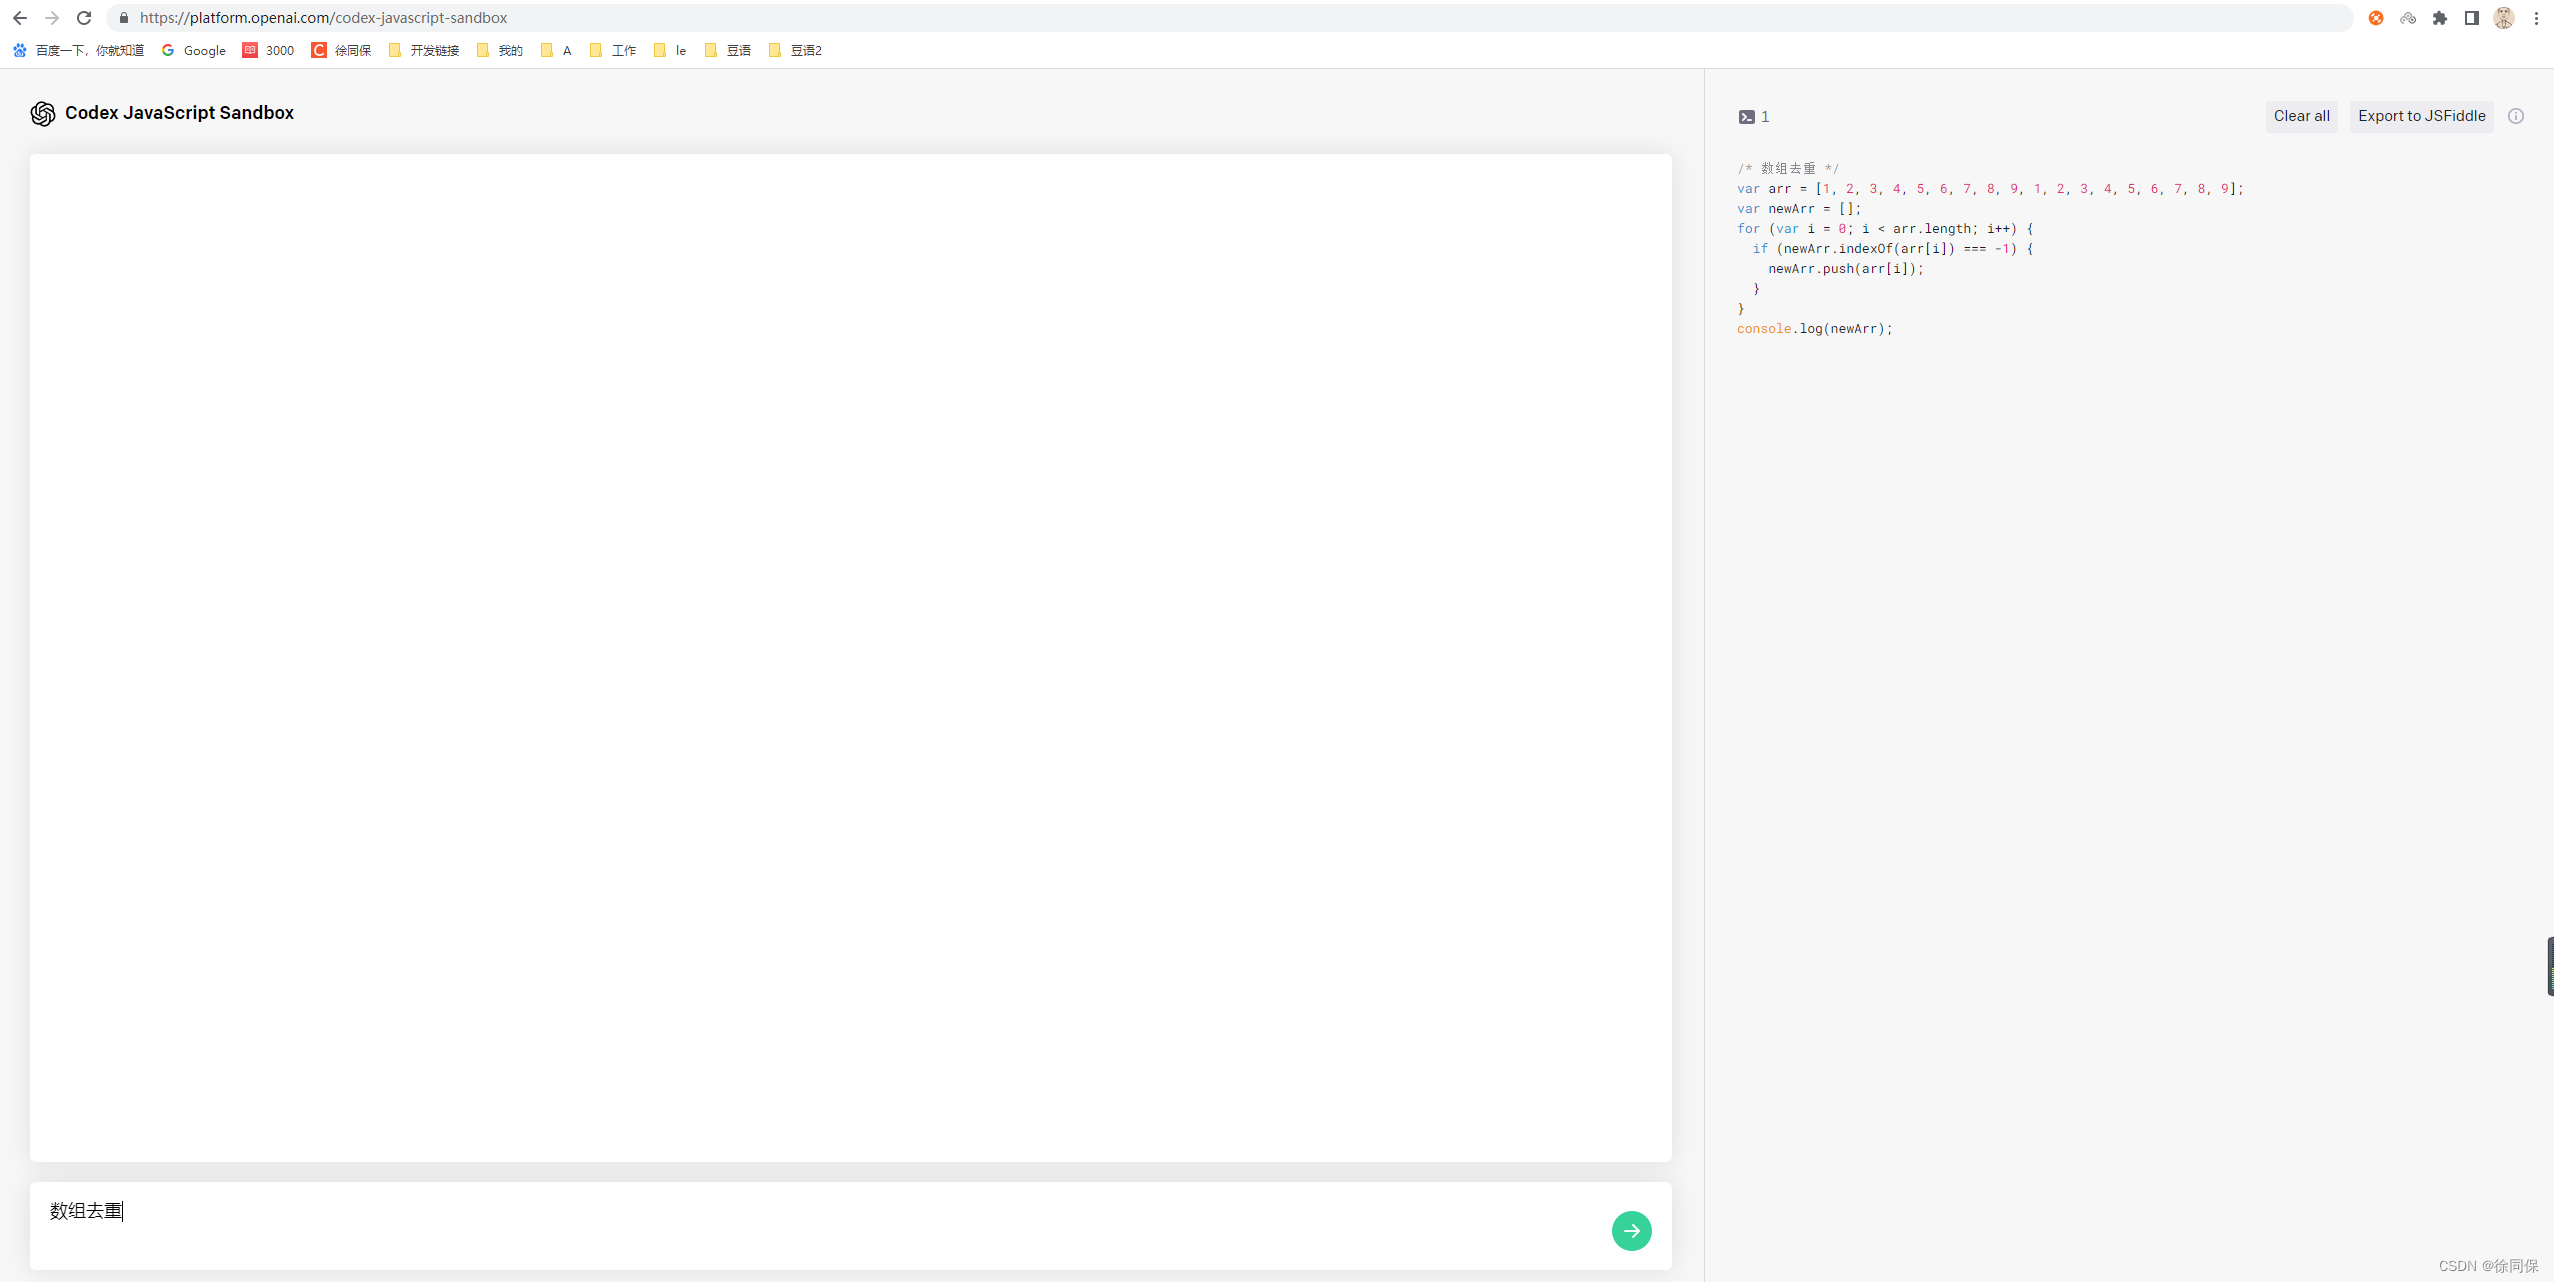Click the user profile avatar
The image size is (2554, 1282).
point(2503,18)
